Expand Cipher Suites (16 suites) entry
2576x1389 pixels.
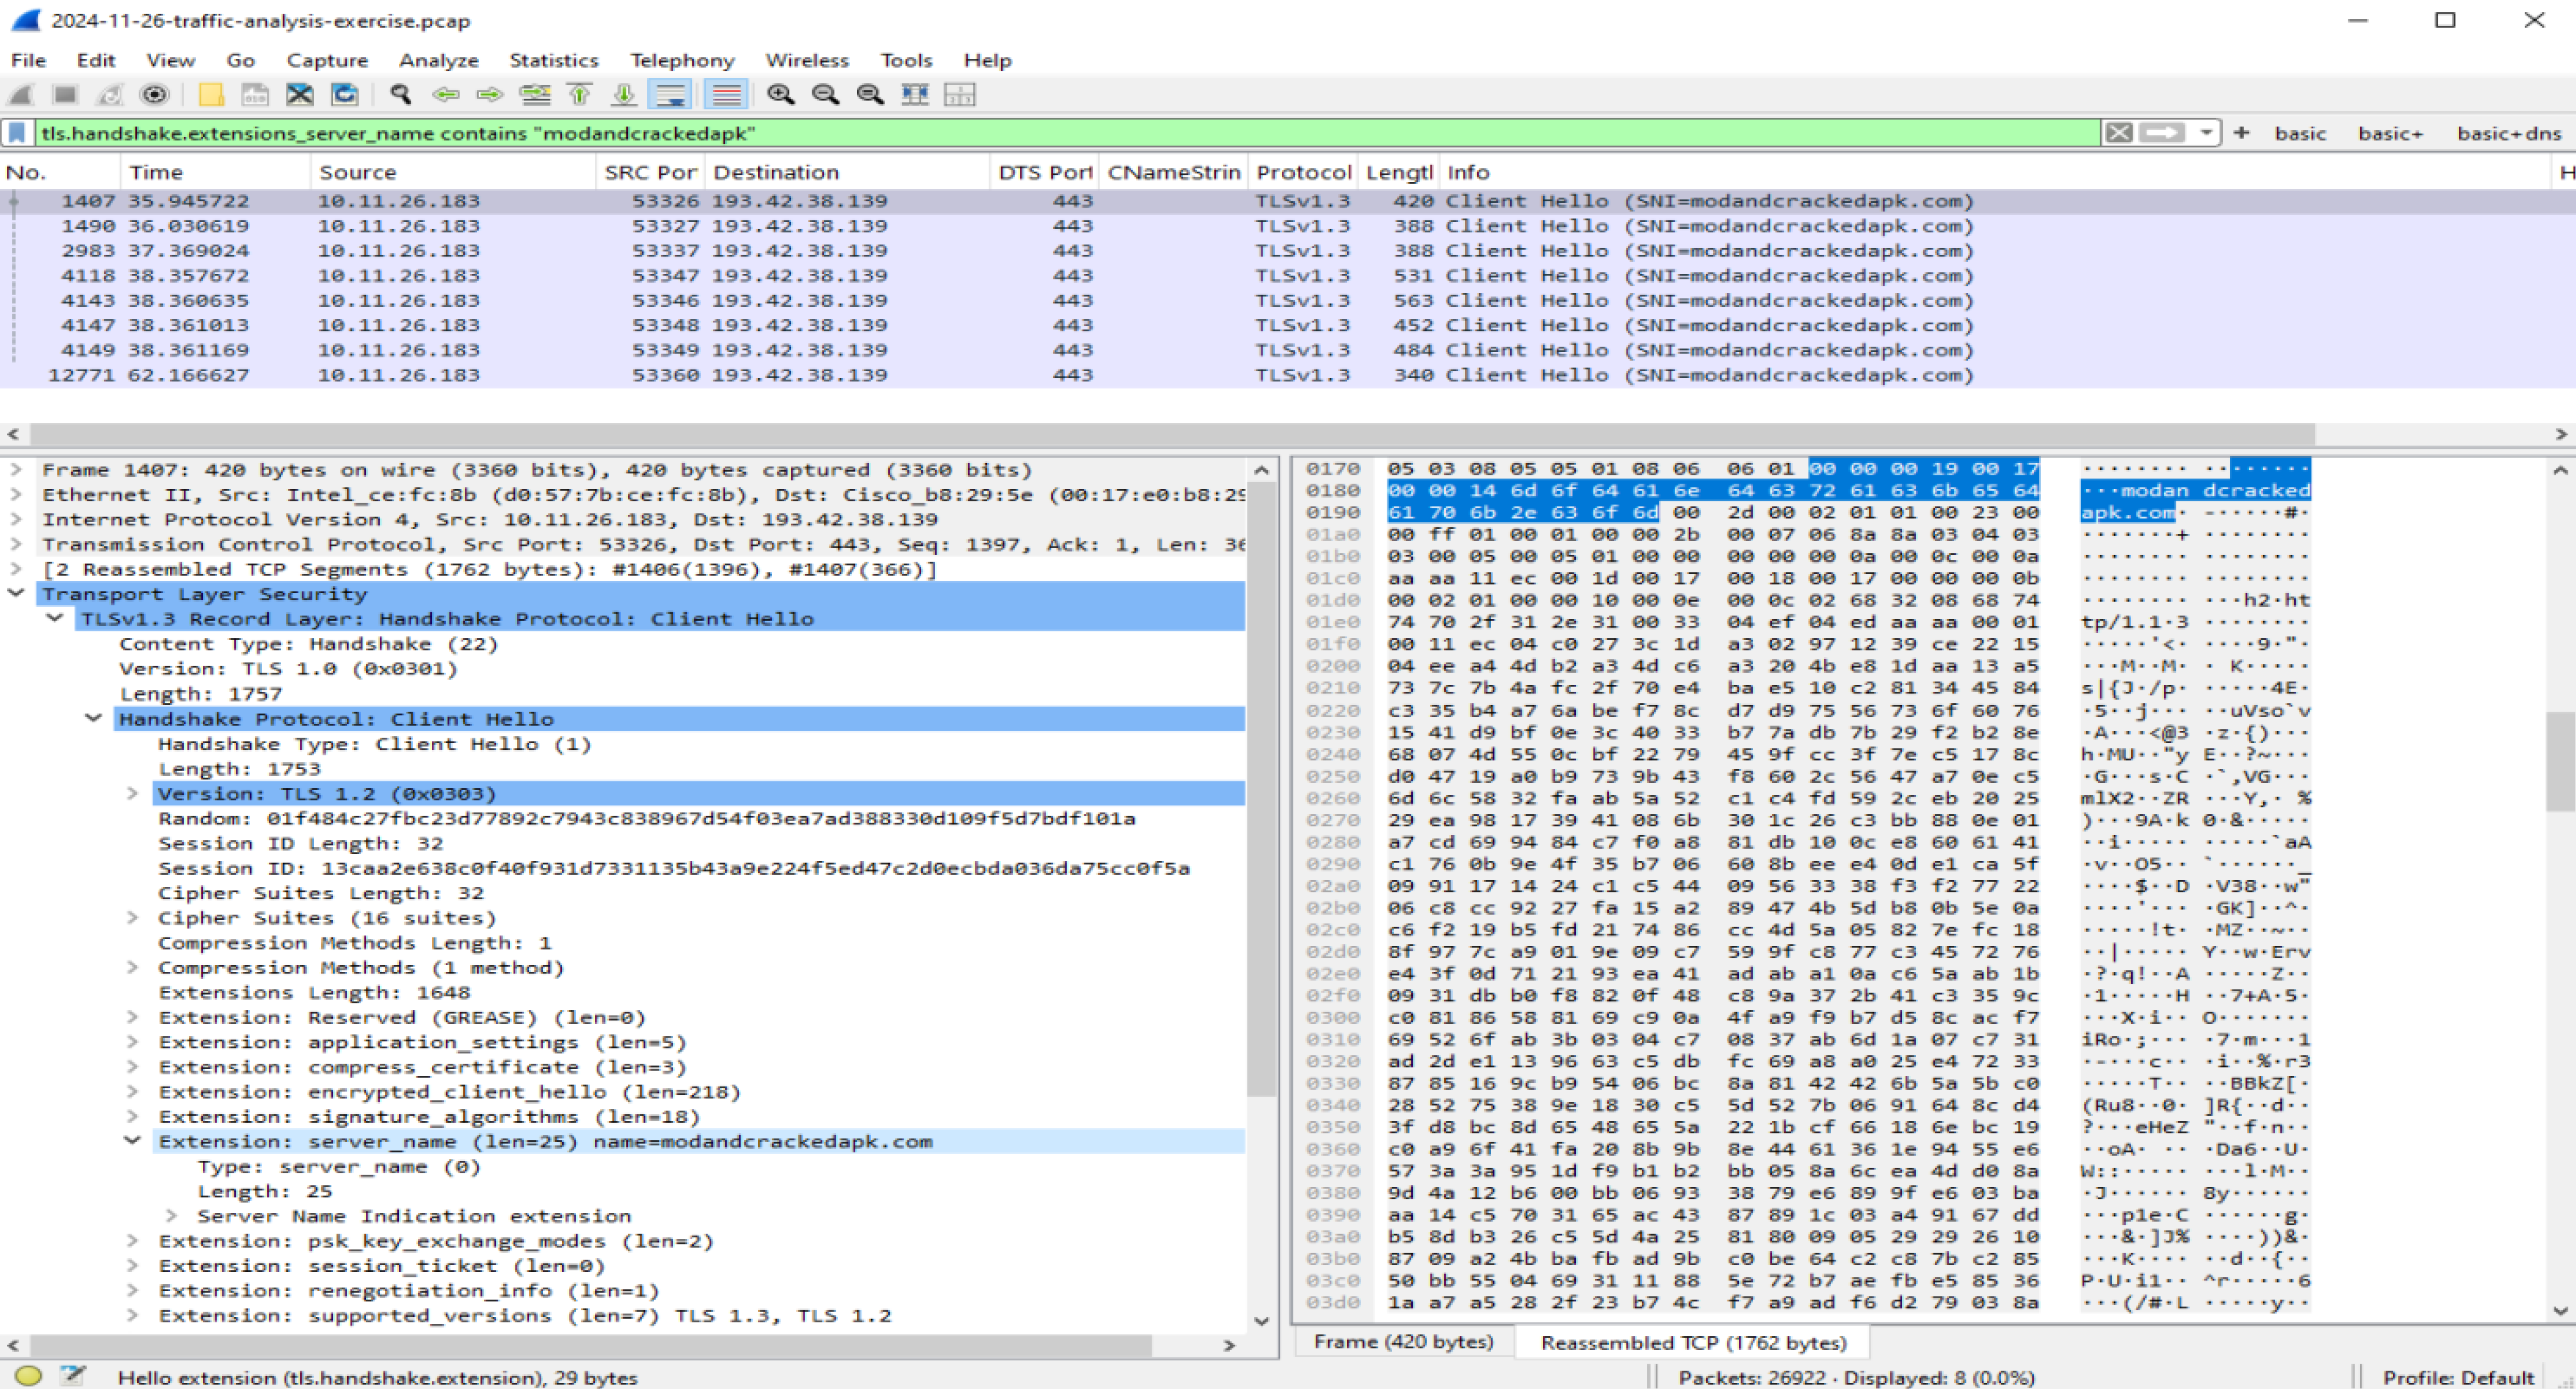[133, 917]
